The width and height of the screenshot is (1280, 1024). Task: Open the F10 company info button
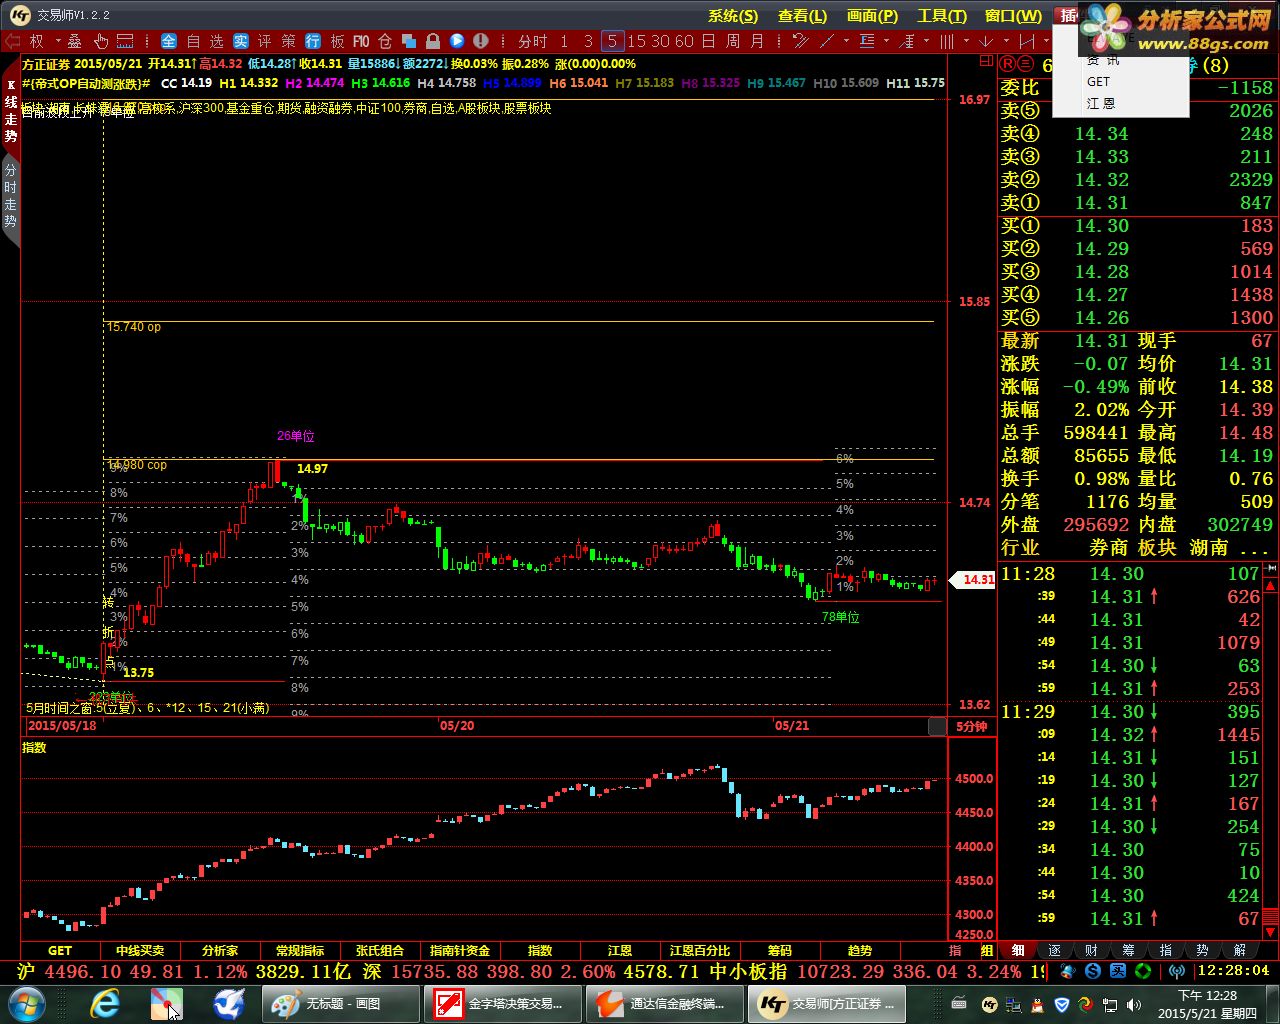click(x=361, y=41)
